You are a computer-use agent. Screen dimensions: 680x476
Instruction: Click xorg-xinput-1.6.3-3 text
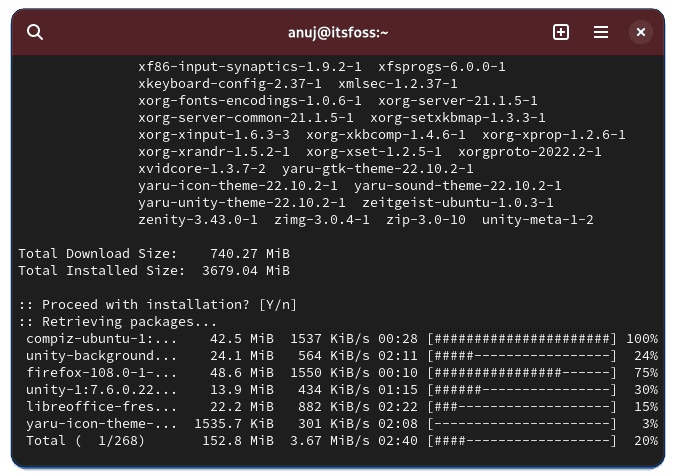[x=214, y=134]
